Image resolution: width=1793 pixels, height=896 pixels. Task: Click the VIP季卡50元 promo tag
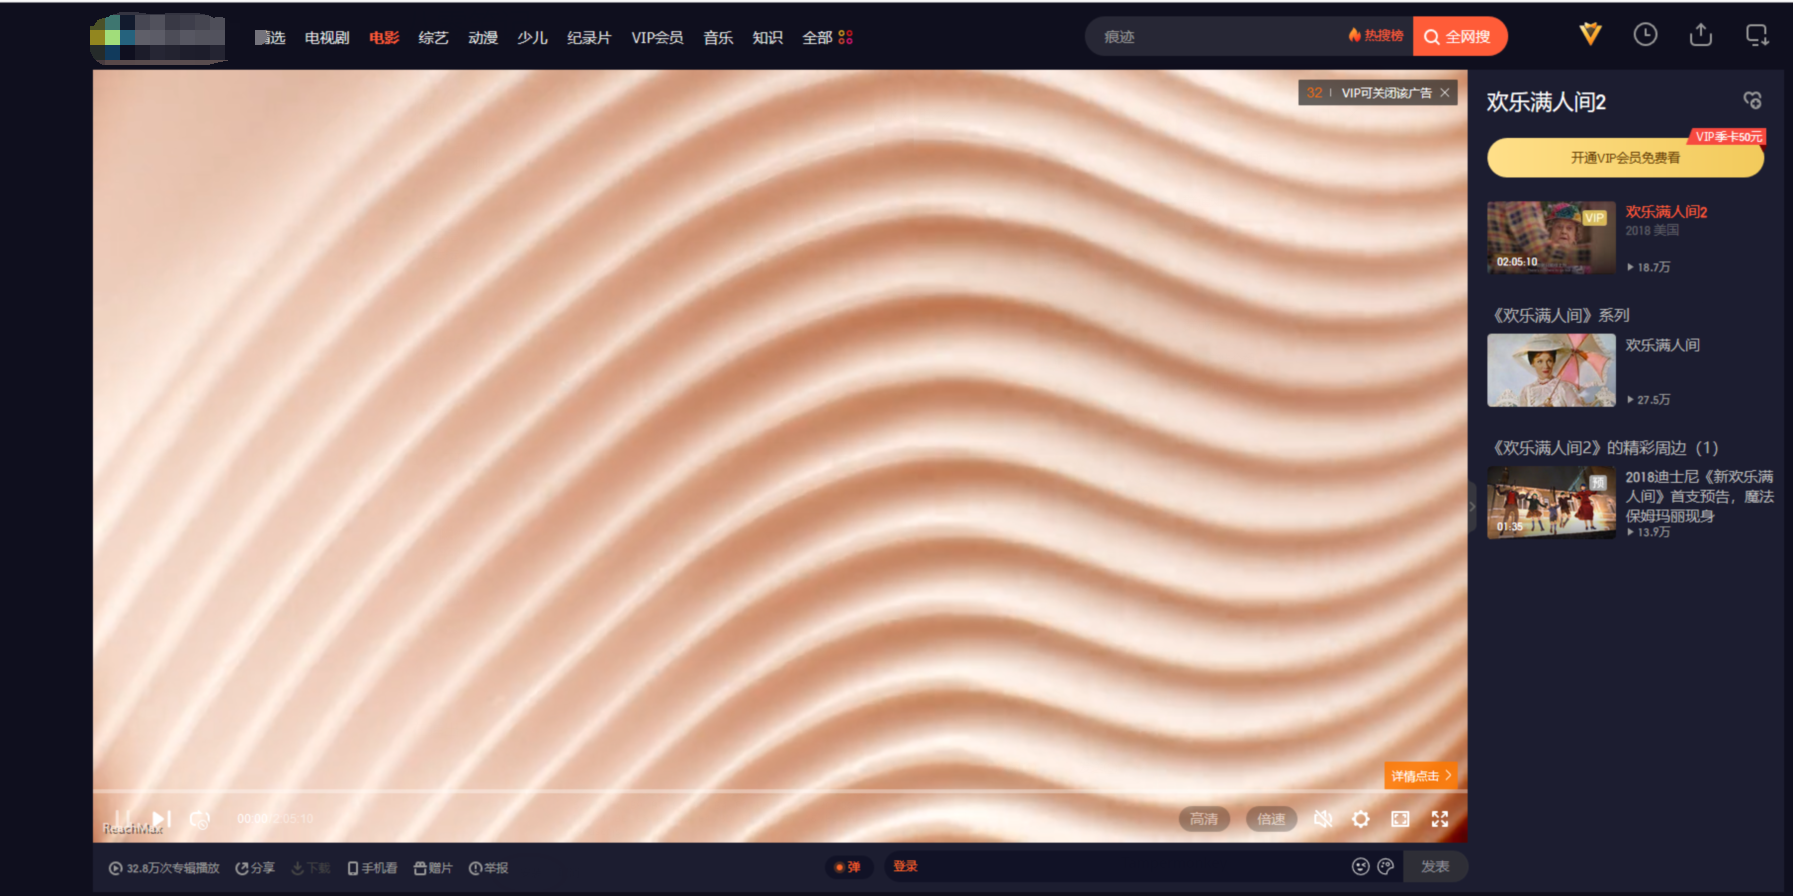(1728, 137)
